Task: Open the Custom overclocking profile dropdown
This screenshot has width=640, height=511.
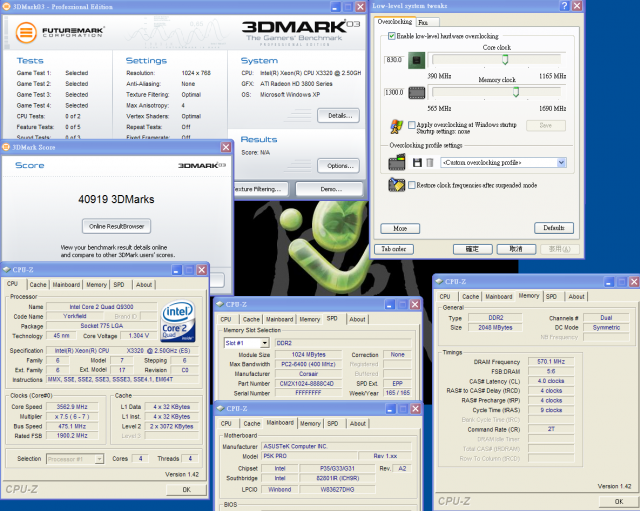Action: [x=561, y=162]
